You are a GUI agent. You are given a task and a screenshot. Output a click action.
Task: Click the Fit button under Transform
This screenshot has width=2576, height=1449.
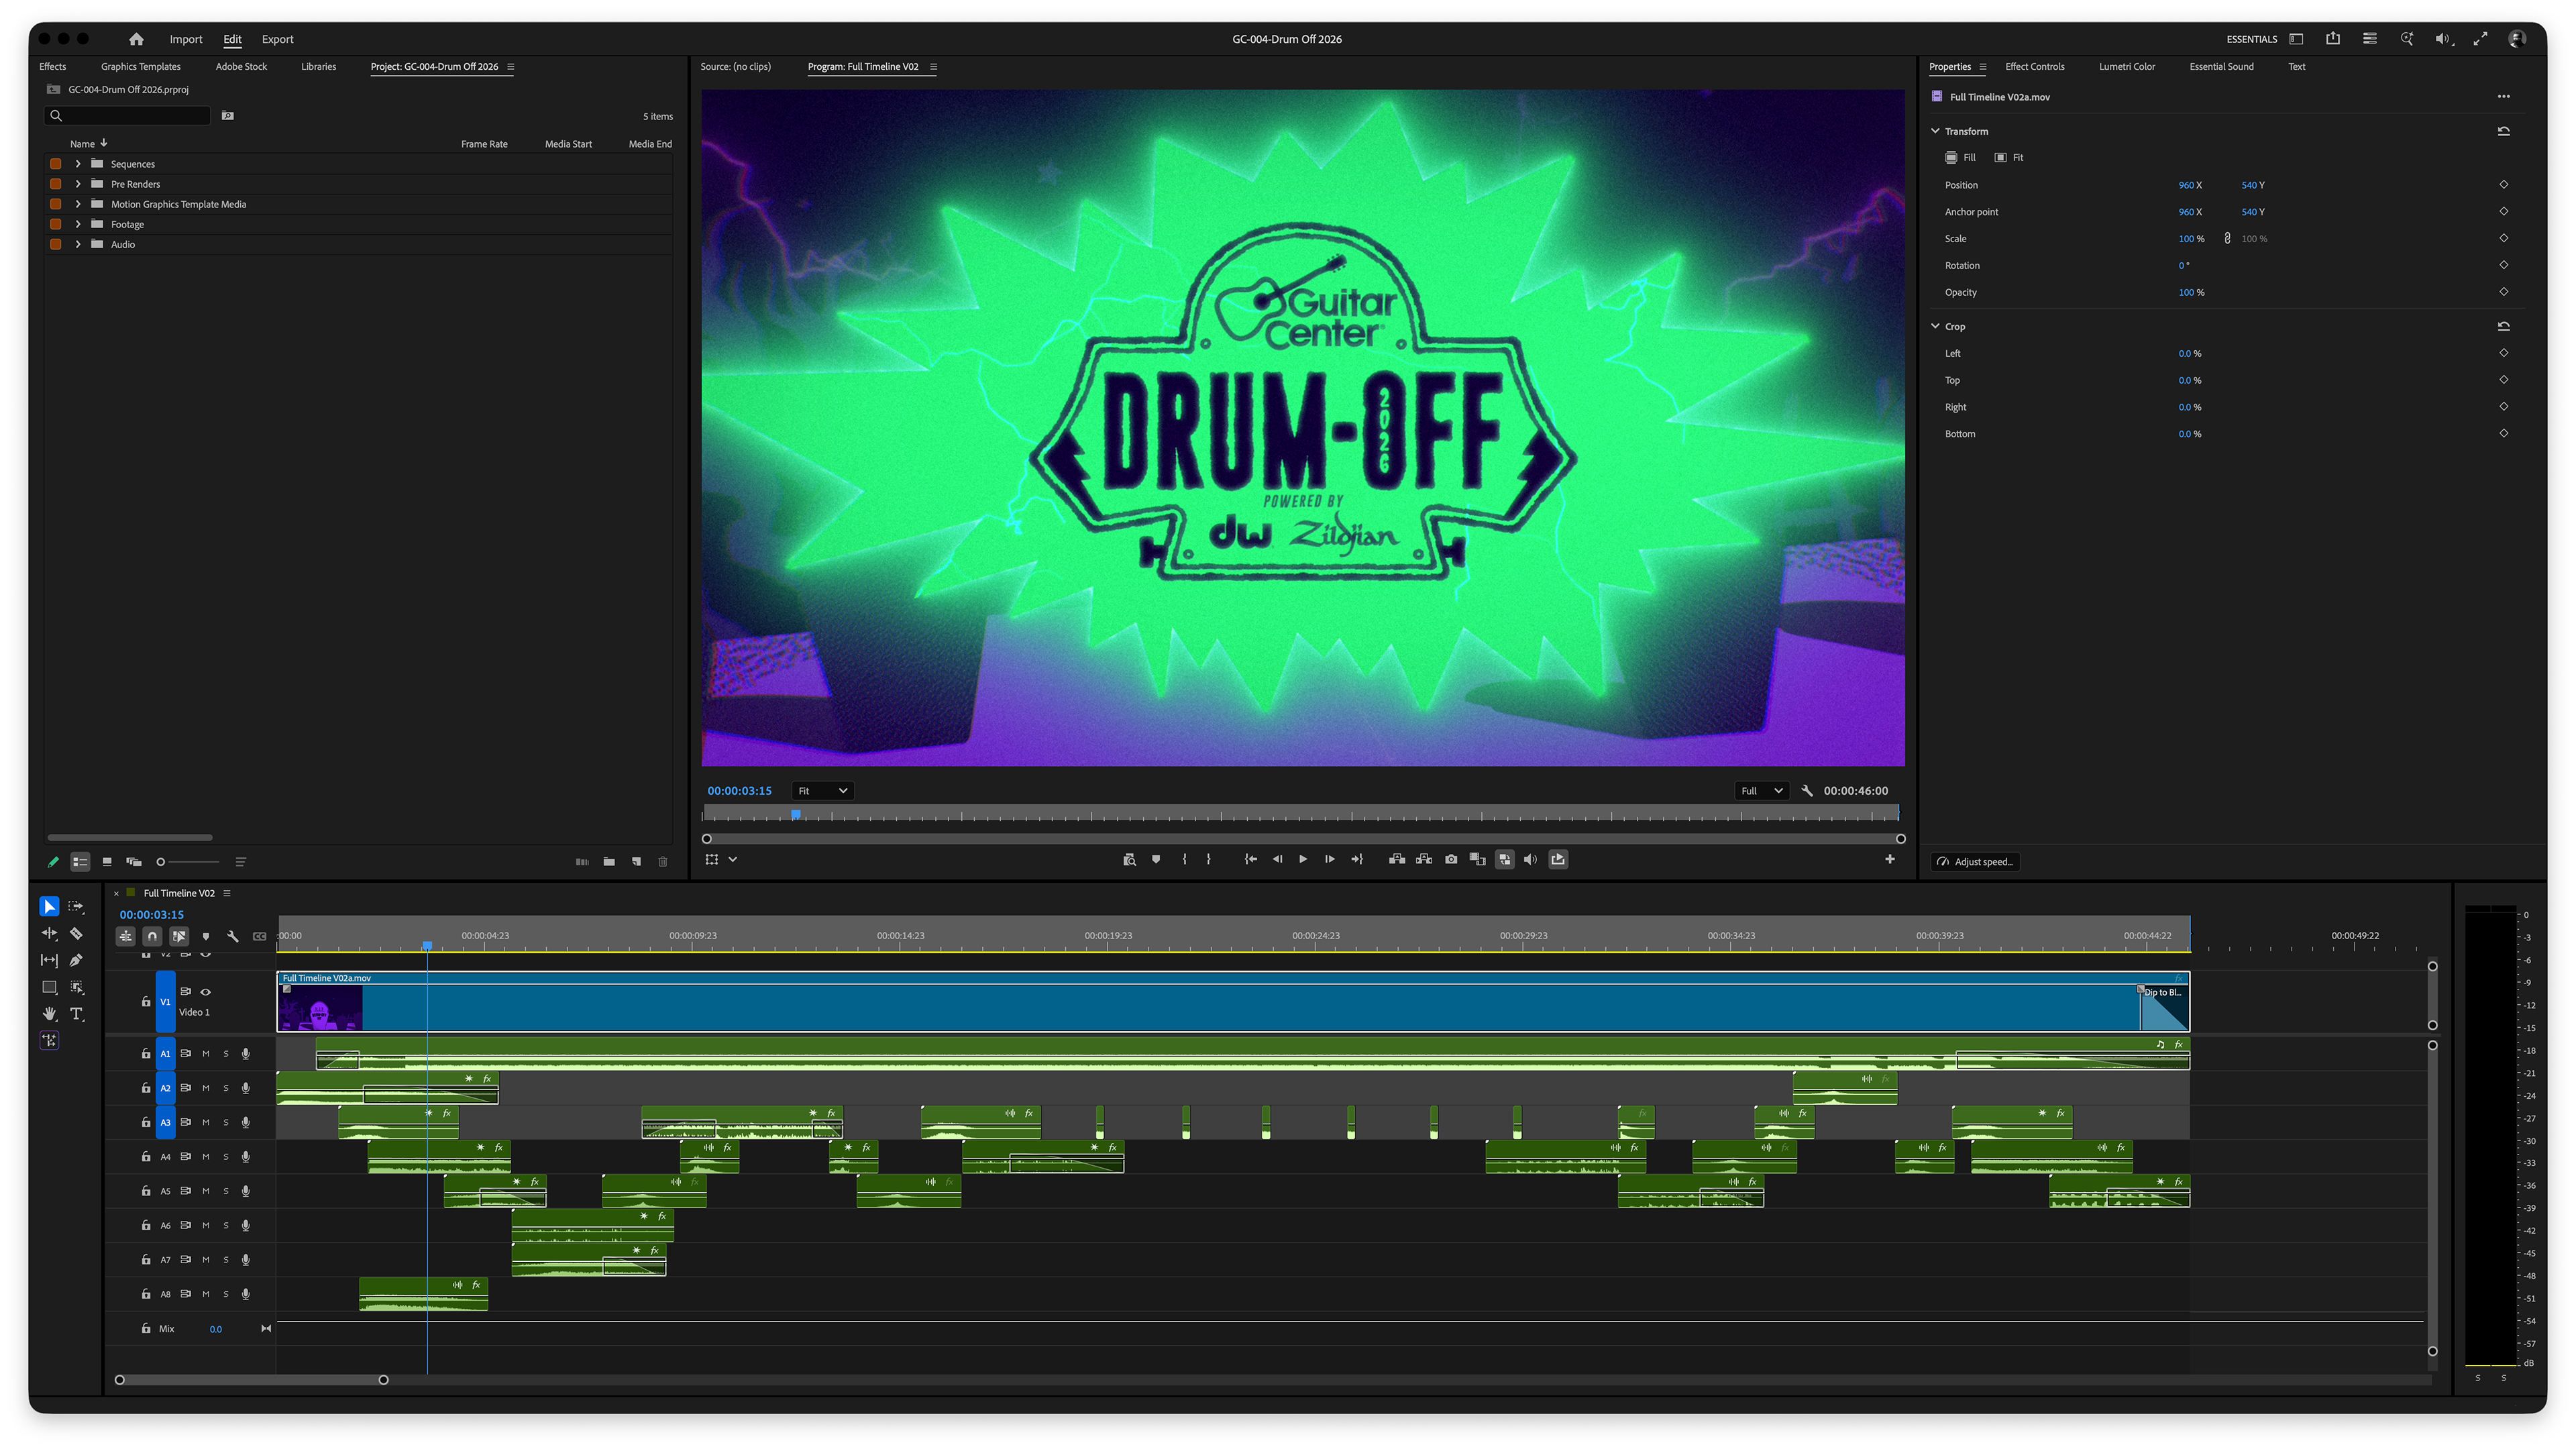2009,158
